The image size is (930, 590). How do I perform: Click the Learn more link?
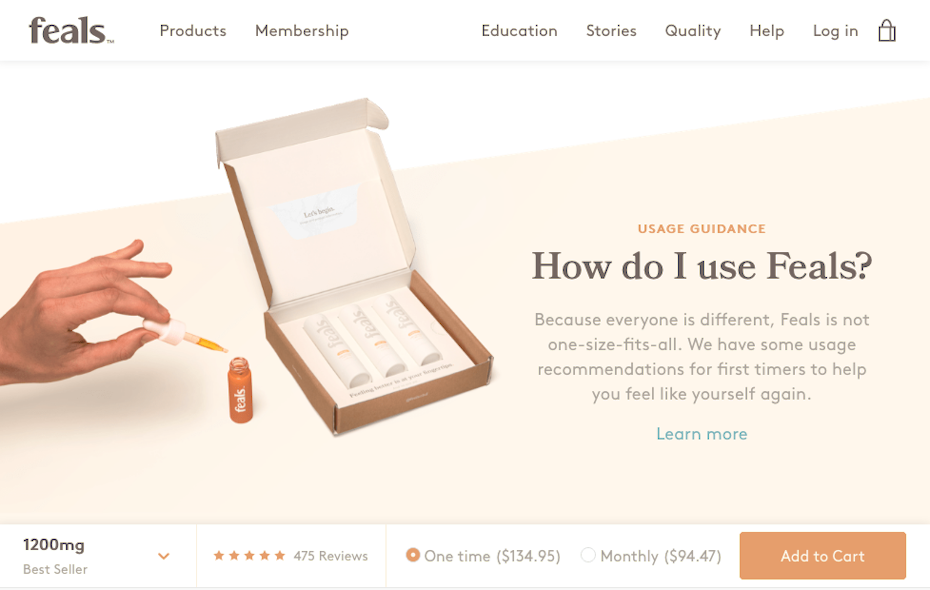[702, 434]
